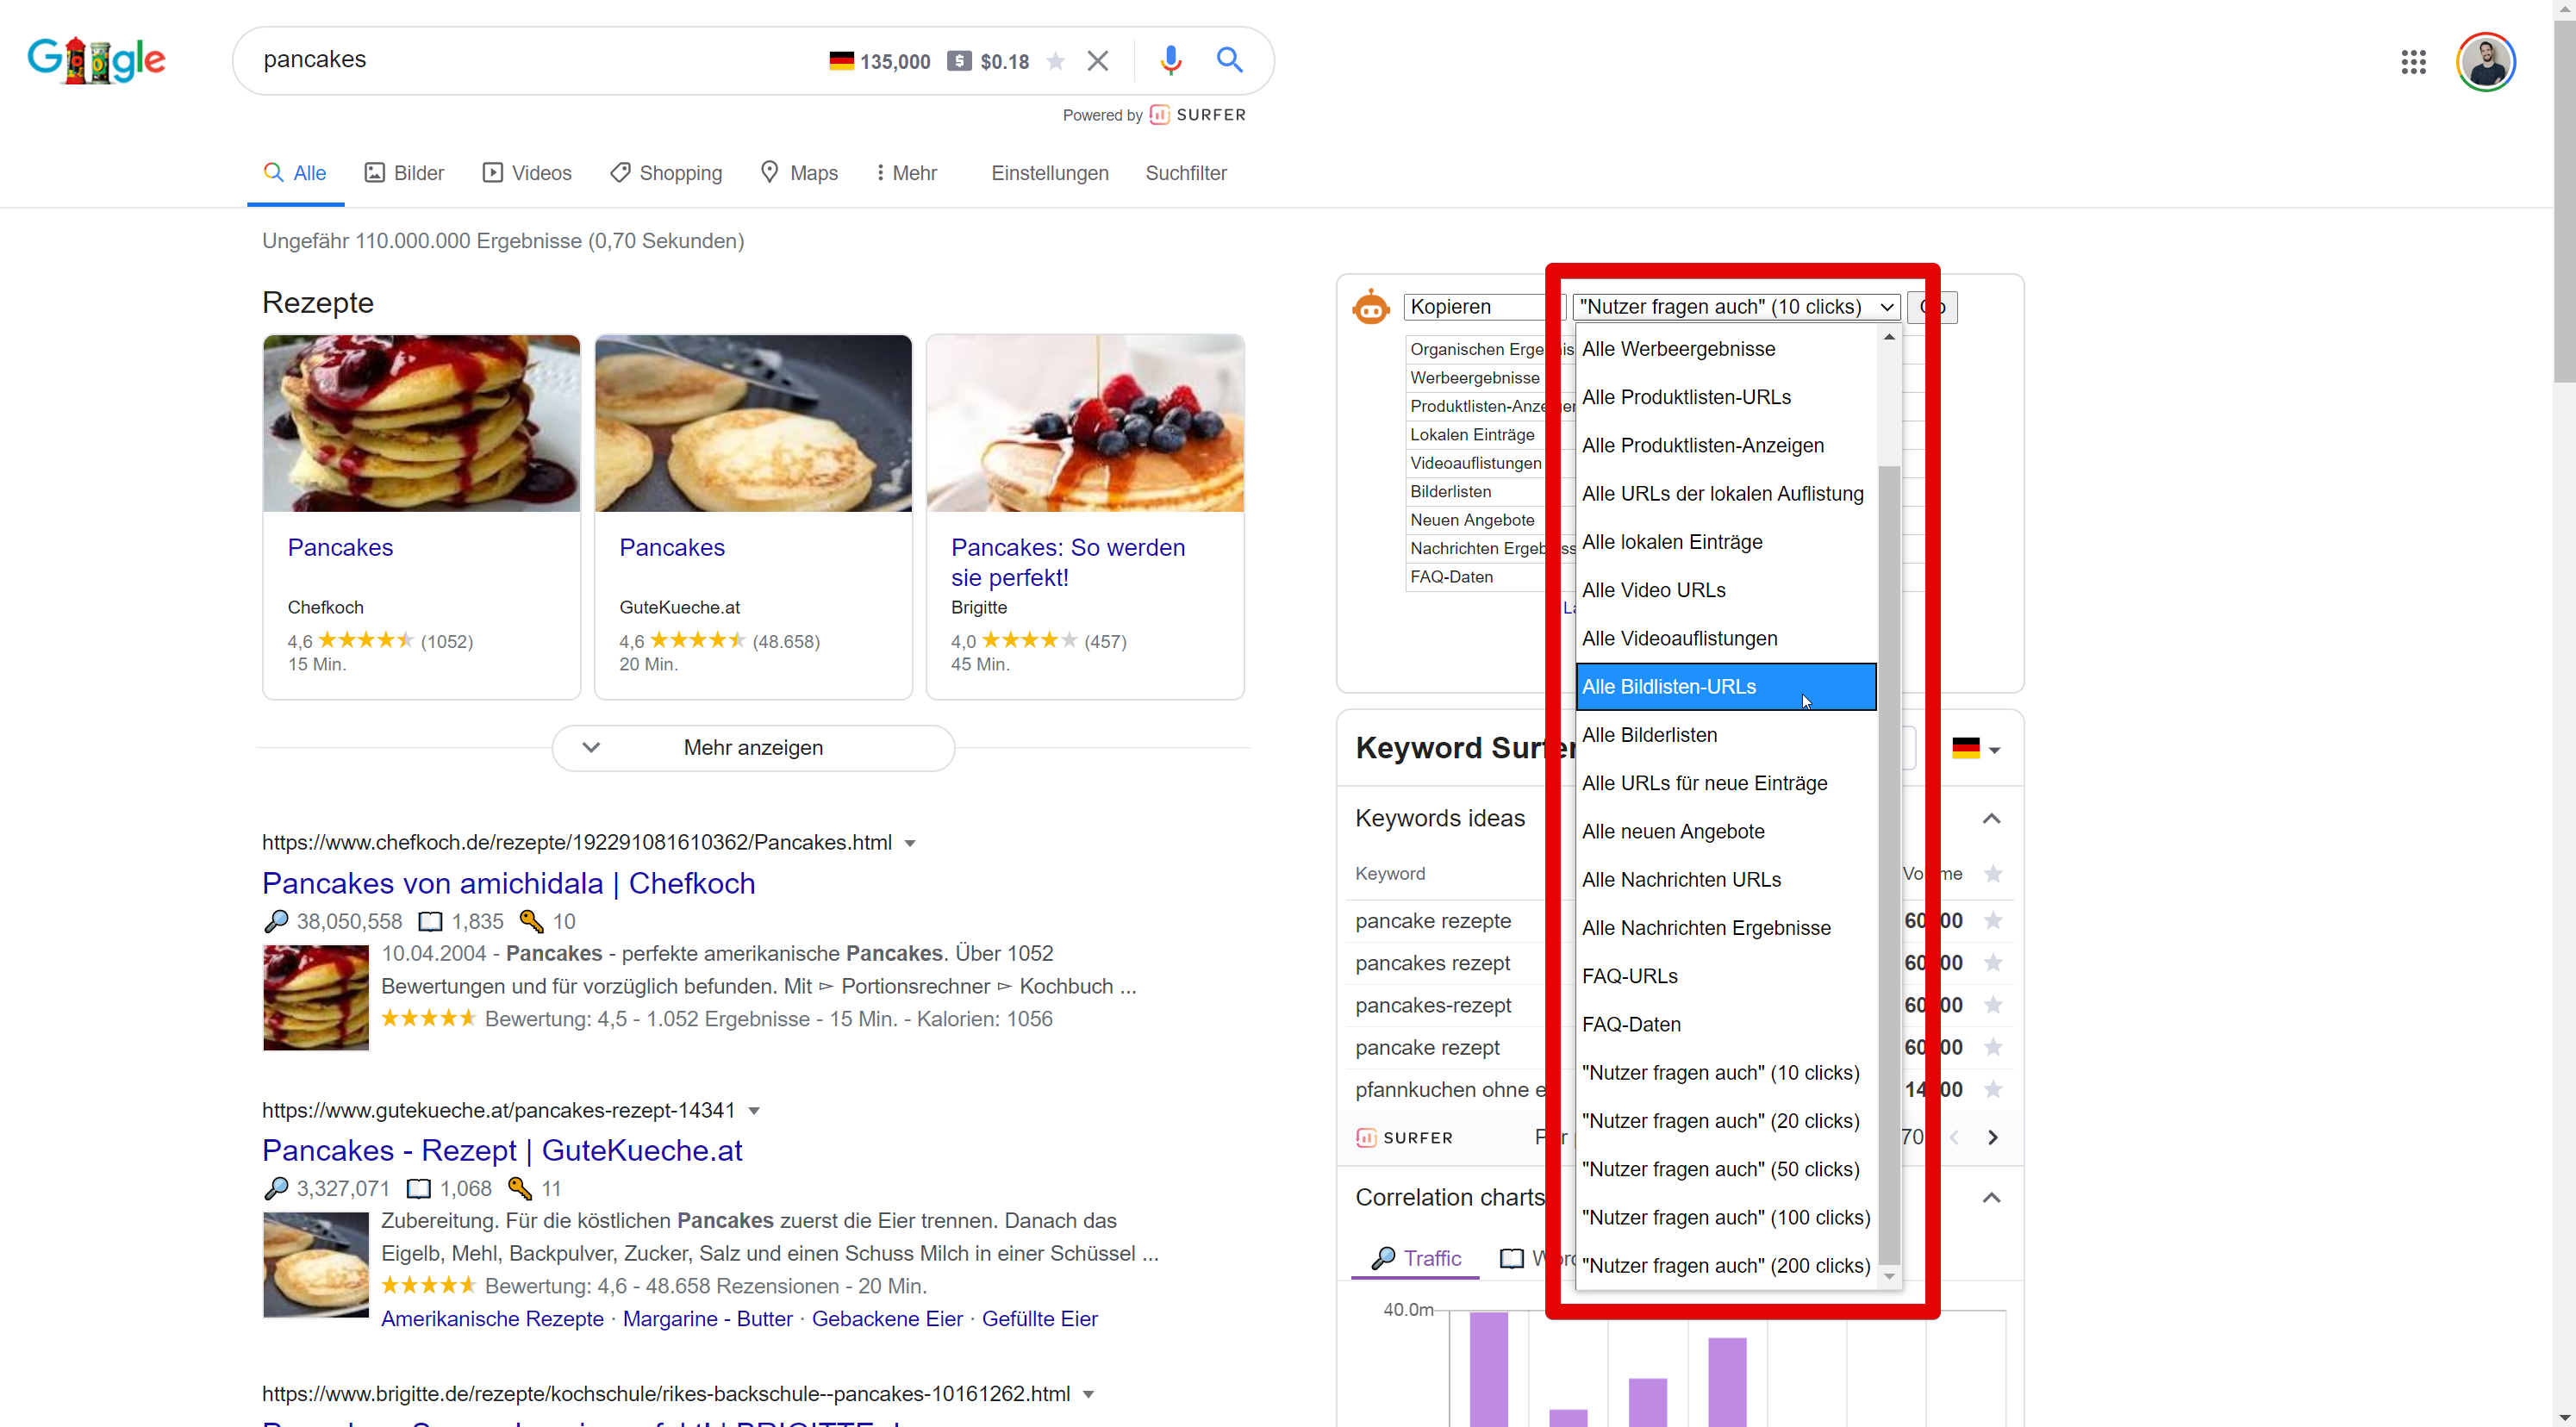The height and width of the screenshot is (1427, 2576).
Task: Open the German flag country dropdown
Action: [x=1976, y=748]
